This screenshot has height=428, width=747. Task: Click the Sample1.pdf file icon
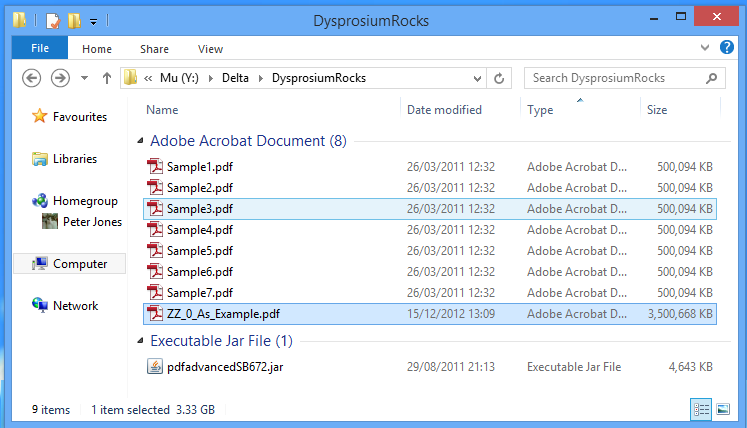click(x=155, y=167)
